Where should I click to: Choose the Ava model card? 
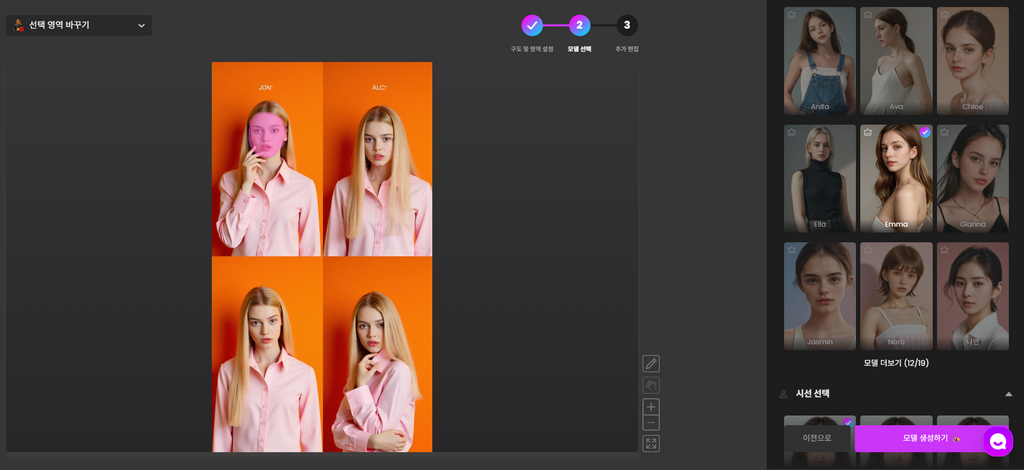896,61
